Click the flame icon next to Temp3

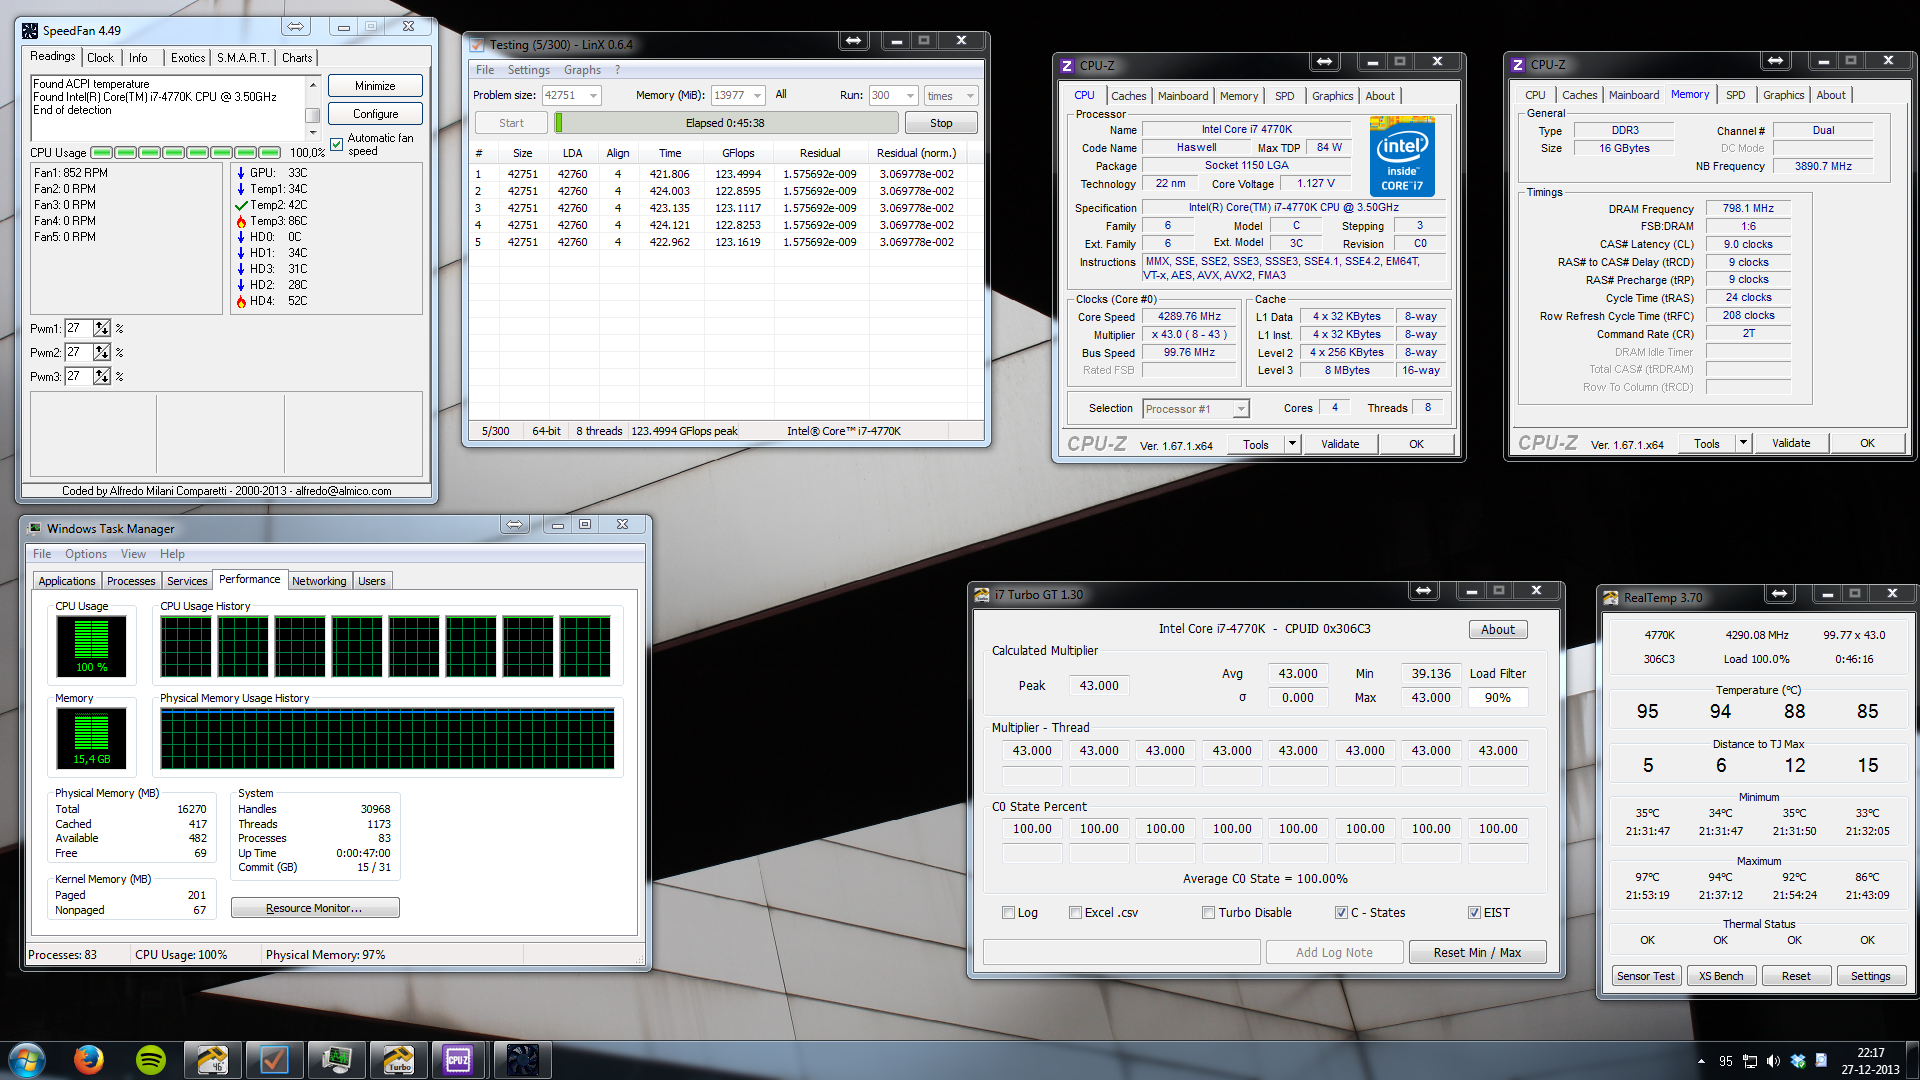(x=241, y=221)
